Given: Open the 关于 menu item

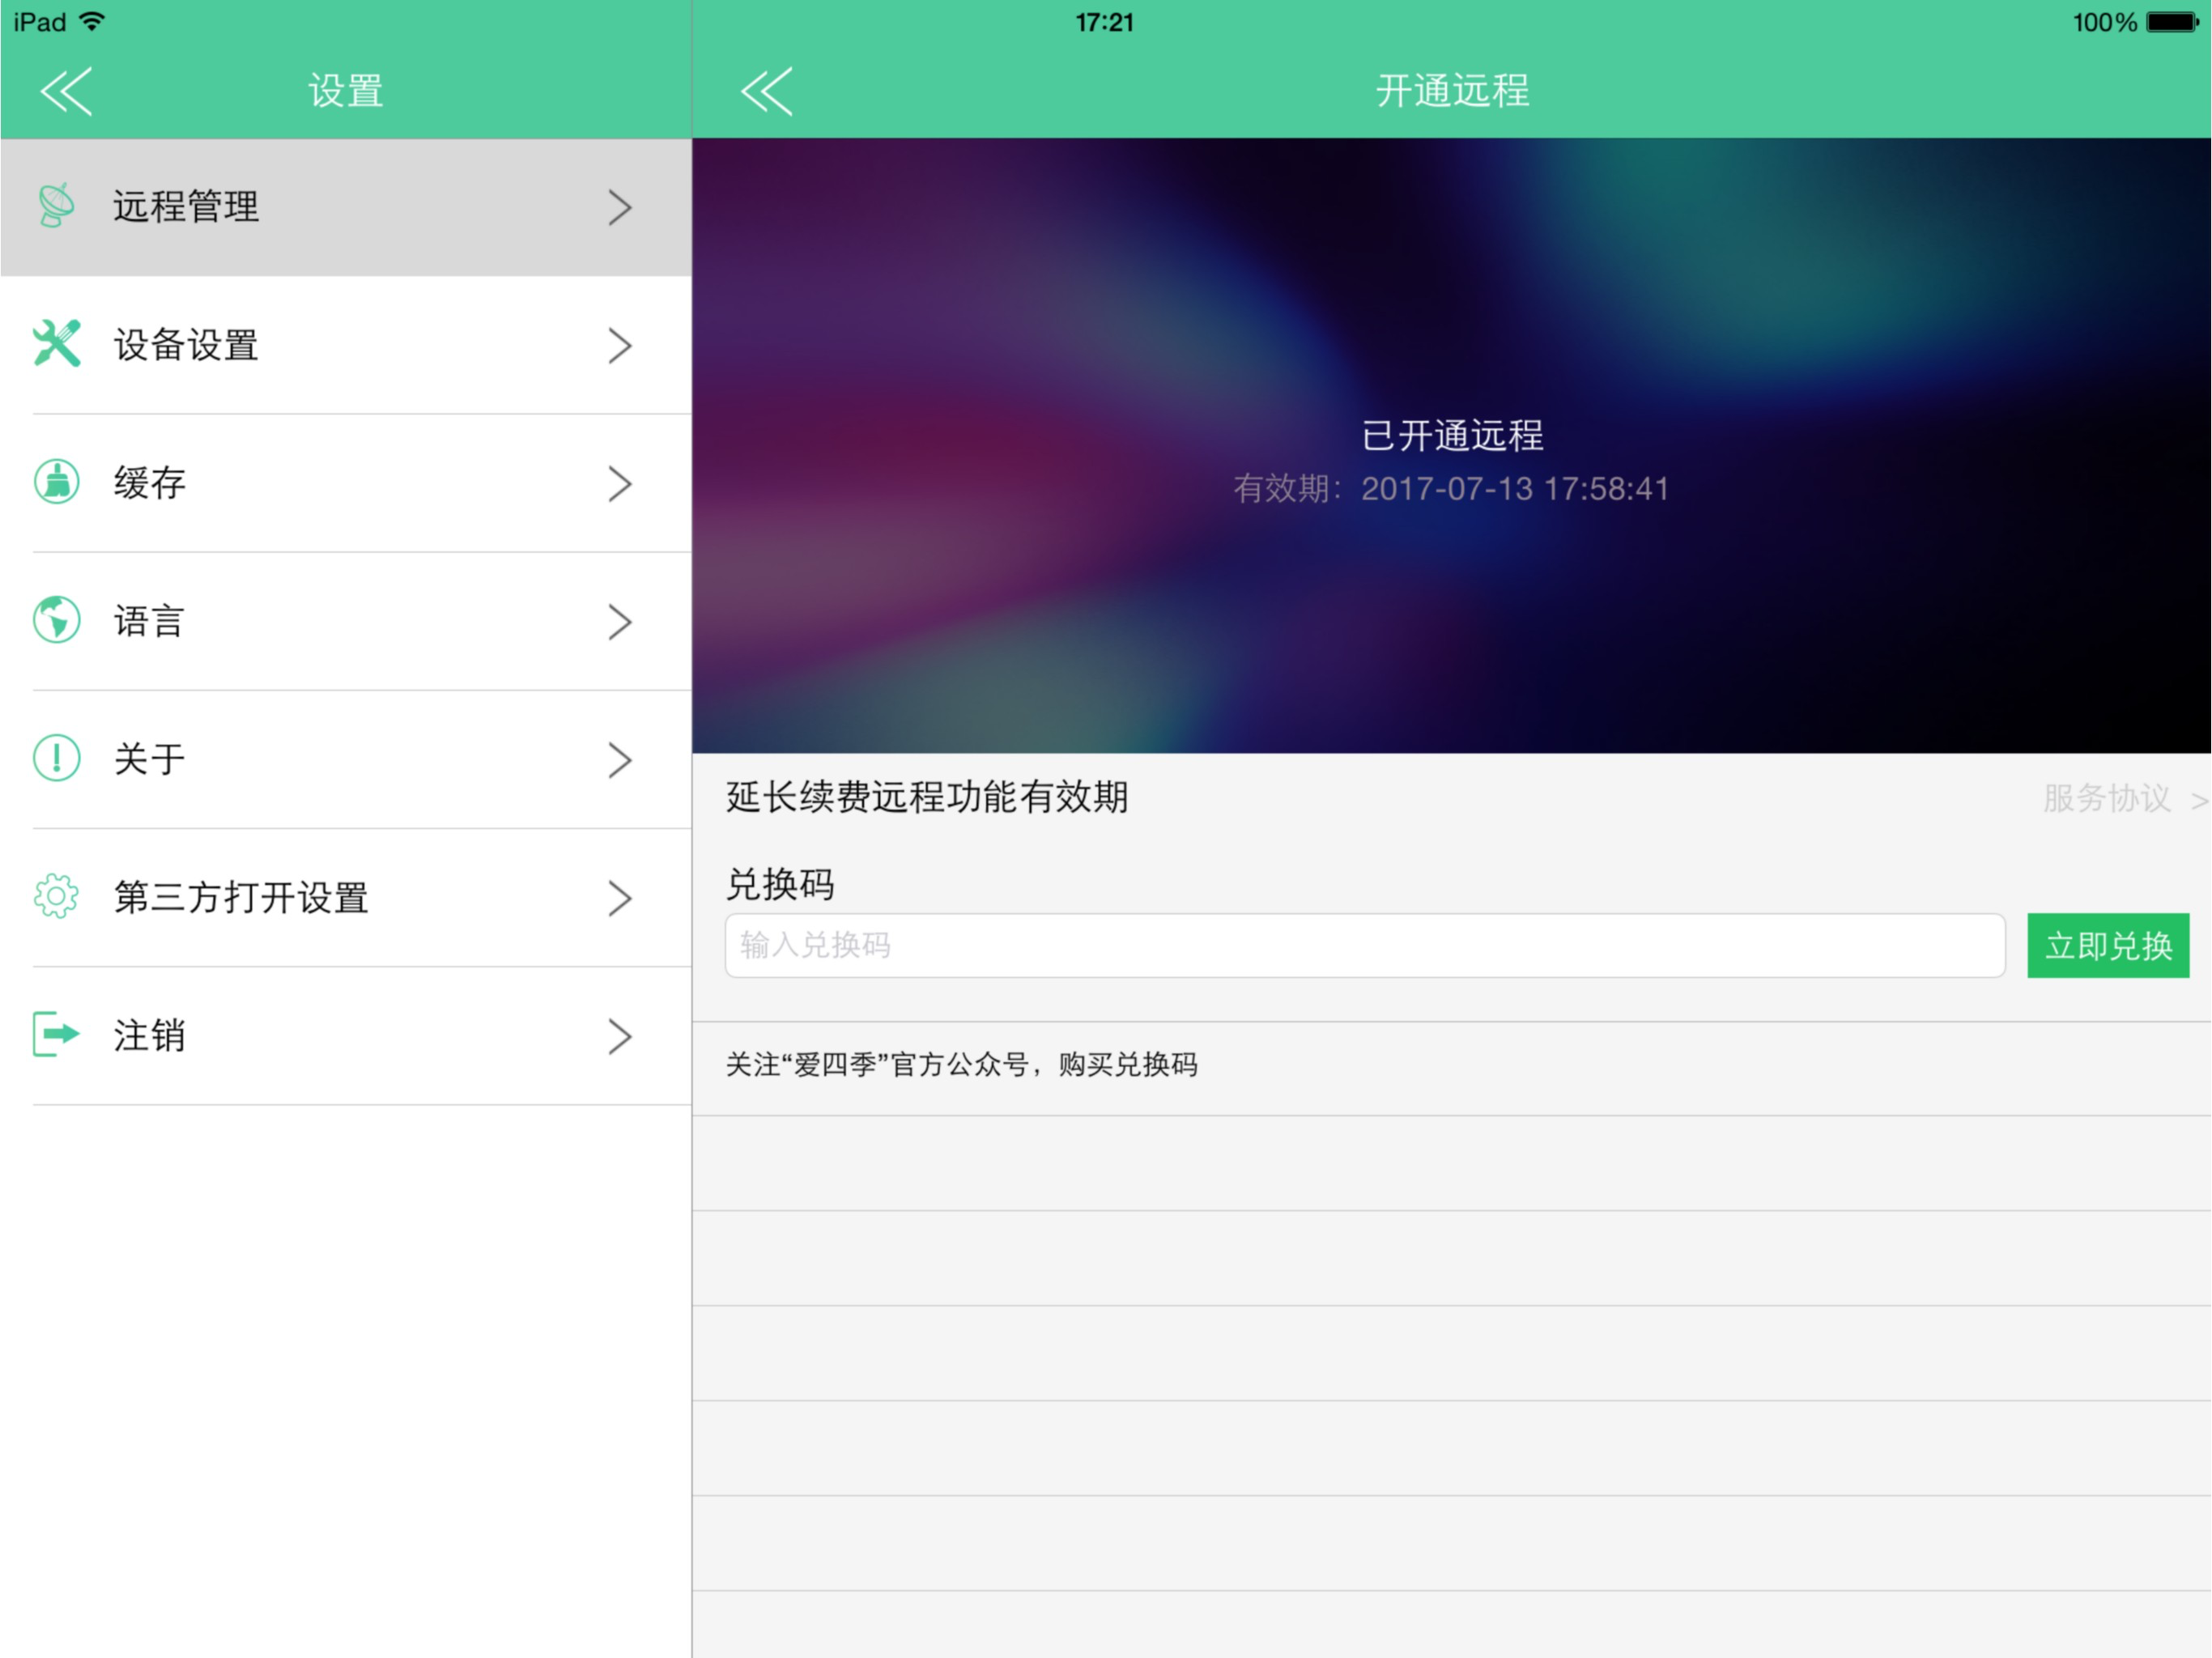Looking at the screenshot, I should 346,759.
